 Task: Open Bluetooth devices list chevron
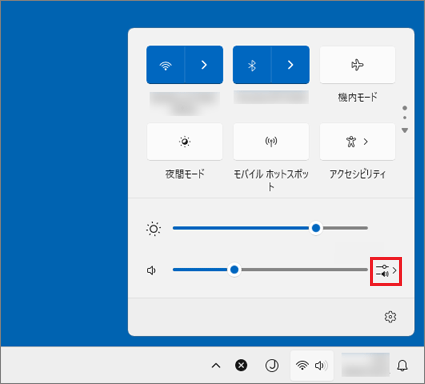[291, 65]
